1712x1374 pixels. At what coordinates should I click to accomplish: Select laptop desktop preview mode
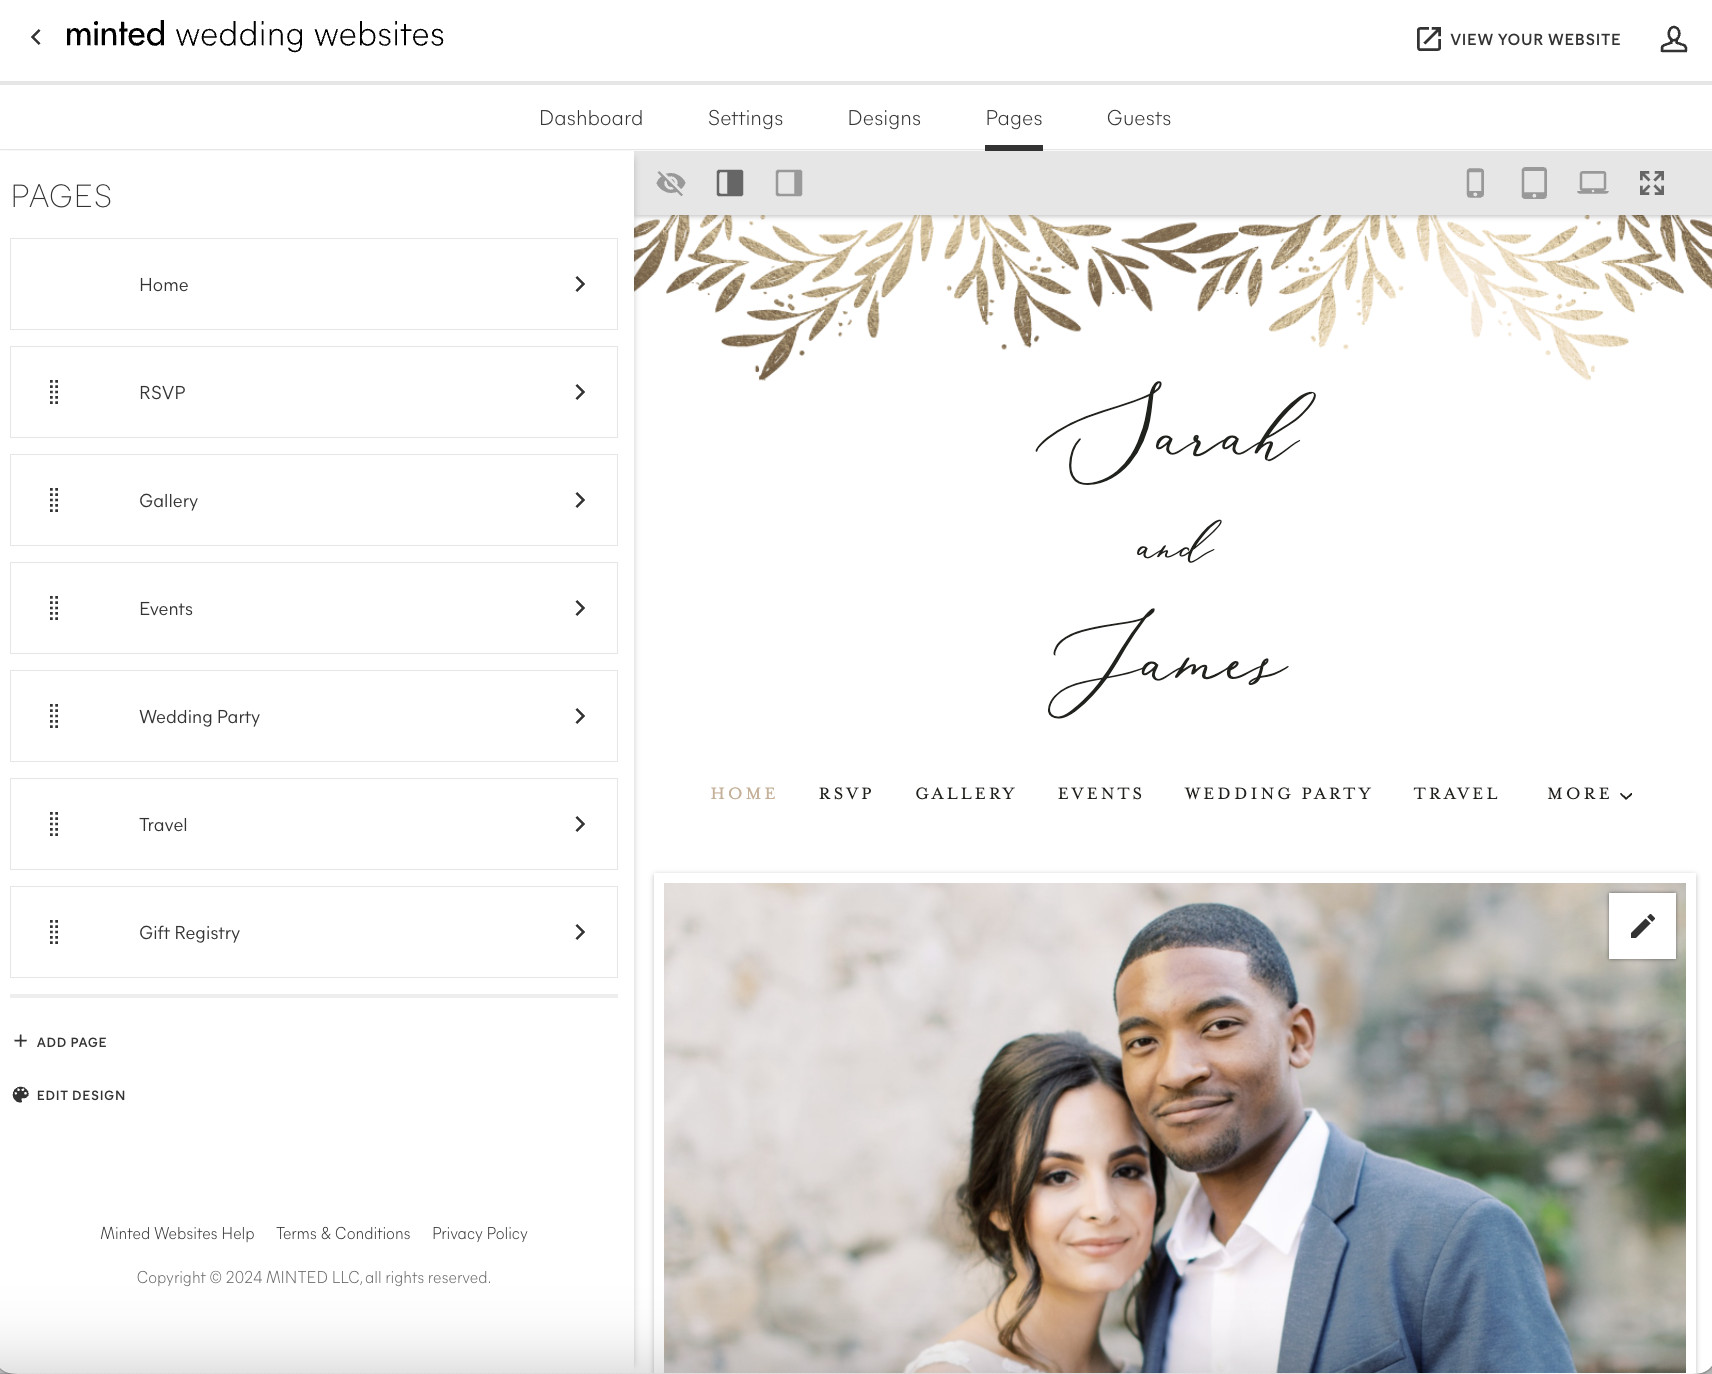(1593, 183)
